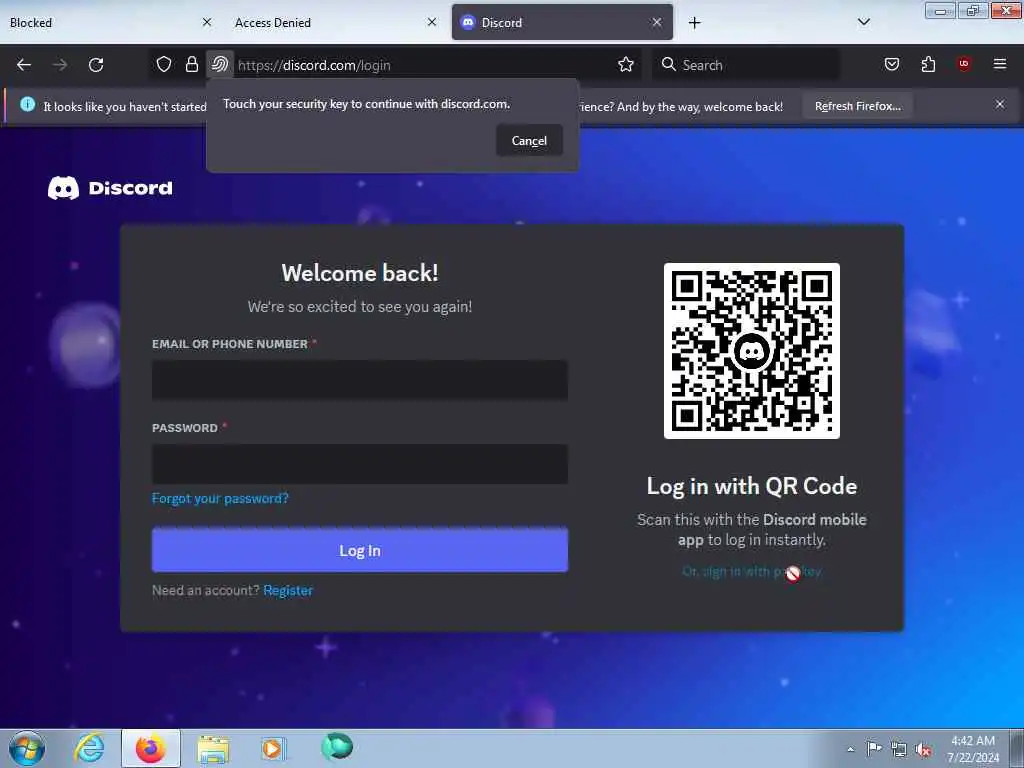Bookmark this page with the star
Viewport: 1024px width, 768px height.
[x=626, y=65]
